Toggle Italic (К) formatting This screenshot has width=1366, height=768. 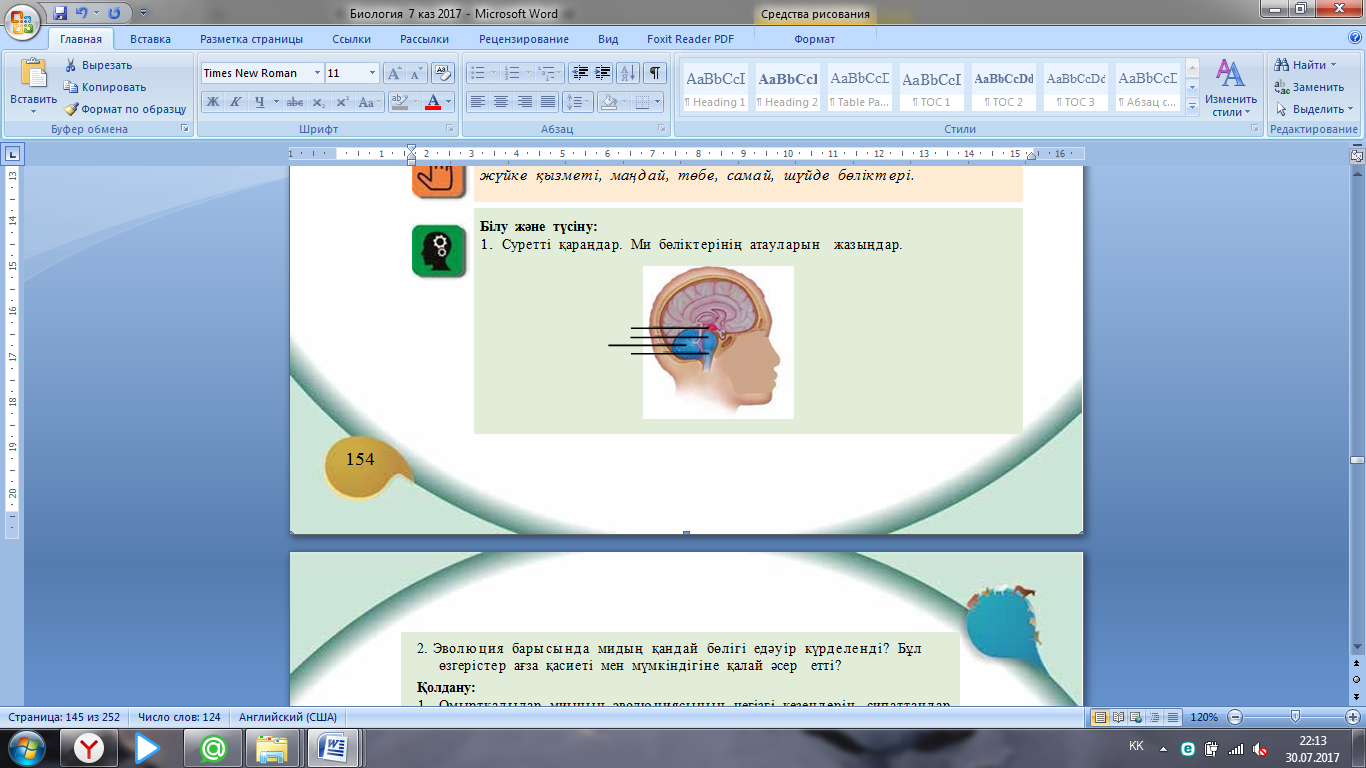[x=236, y=102]
